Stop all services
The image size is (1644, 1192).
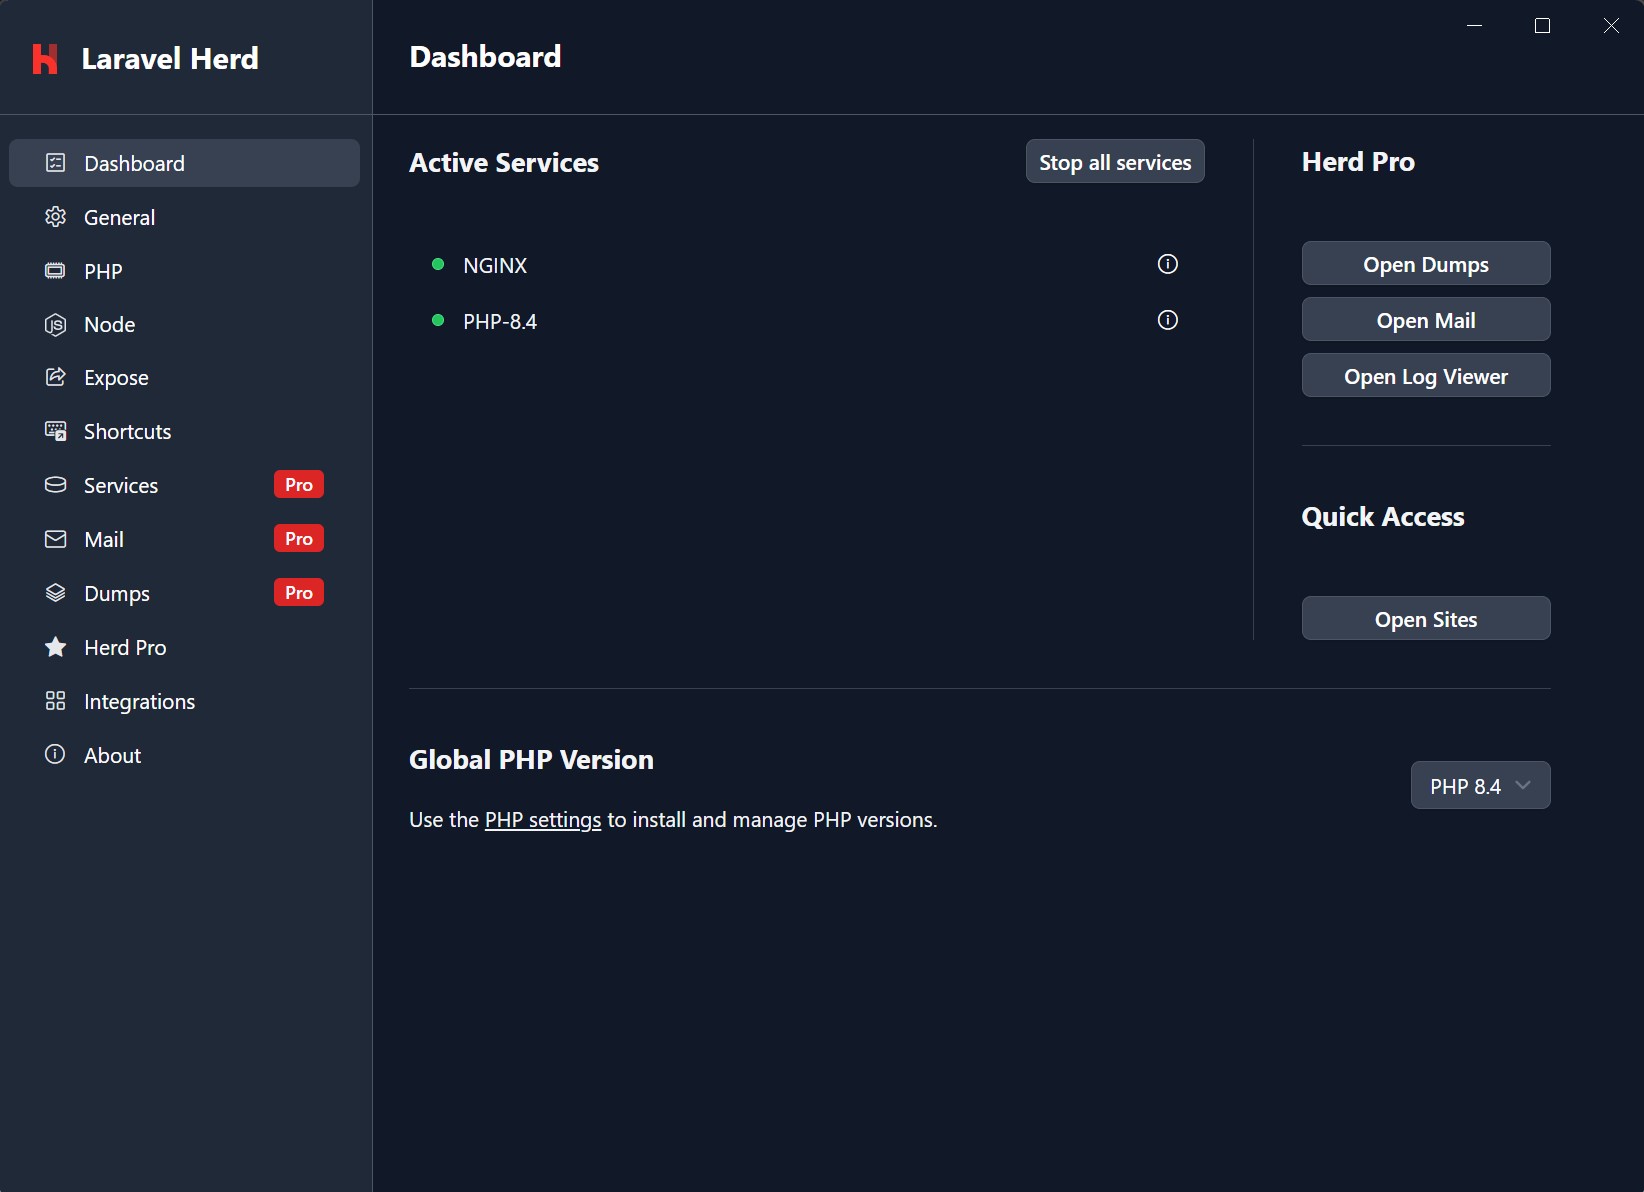coord(1114,161)
